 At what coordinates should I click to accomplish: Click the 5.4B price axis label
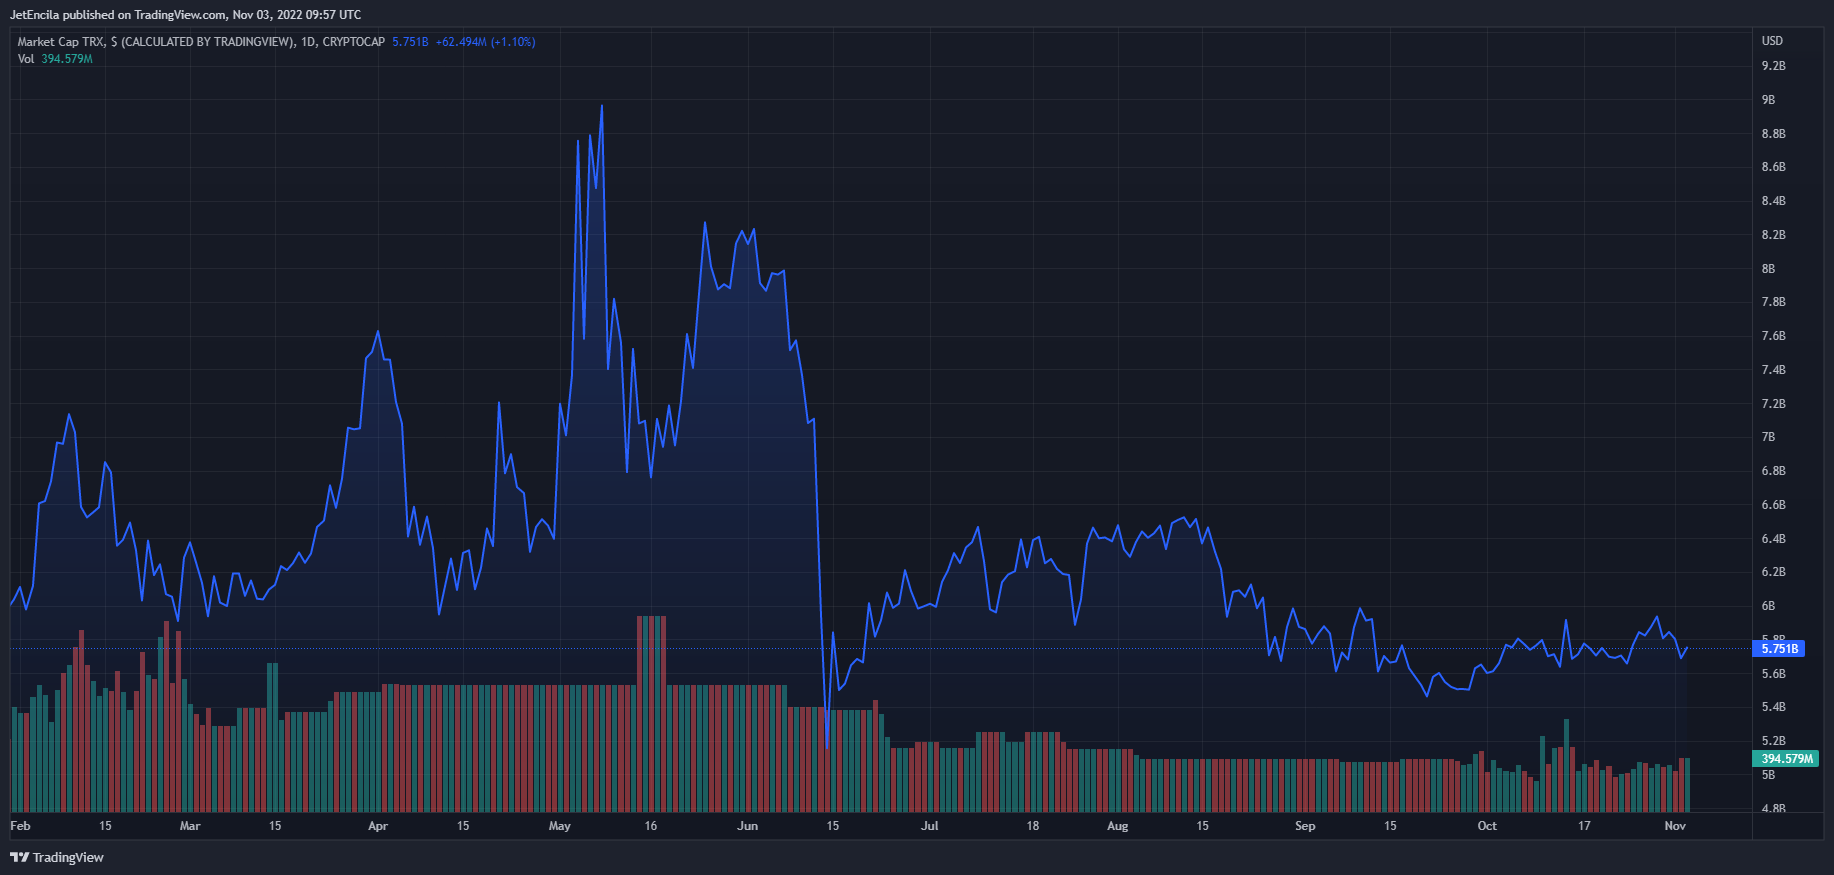click(x=1773, y=707)
